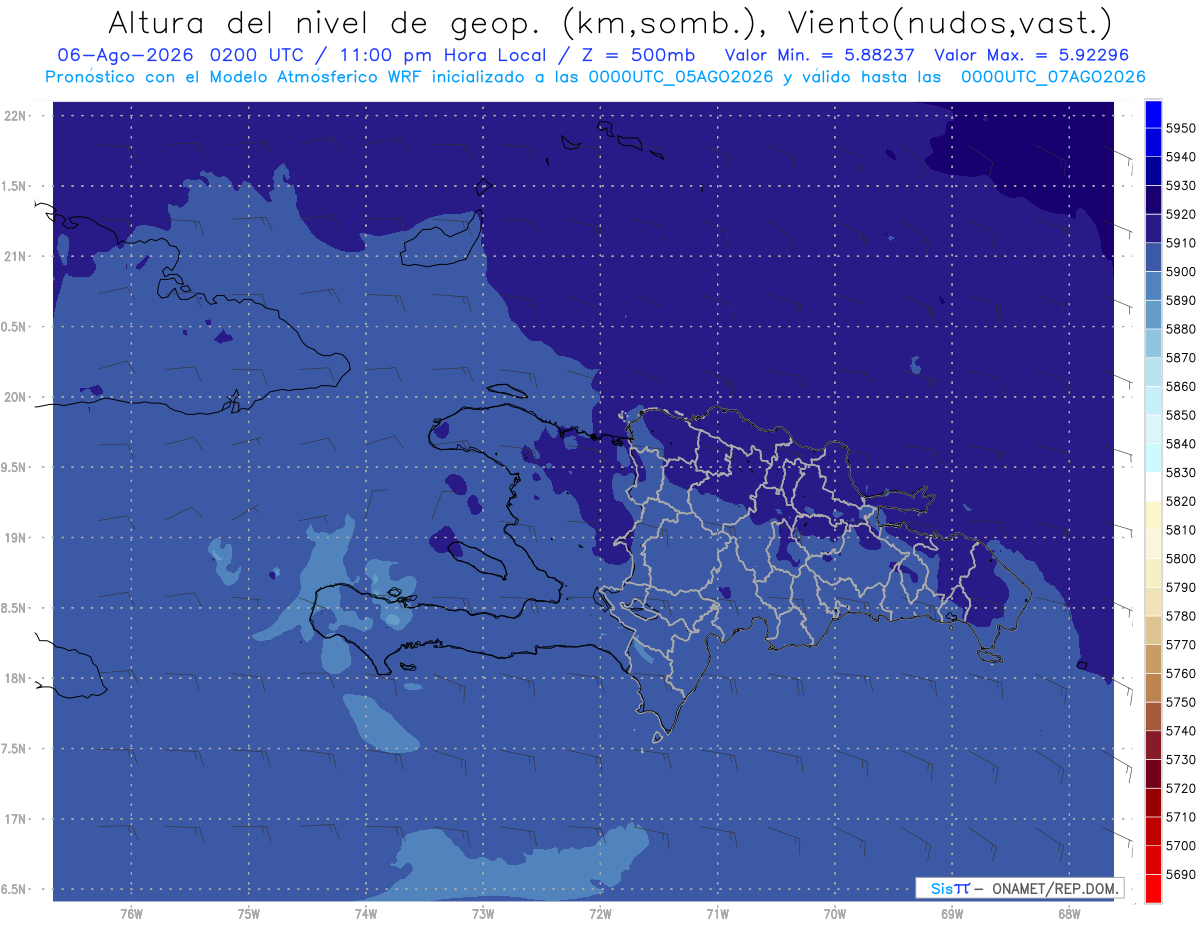Click the 5850 colorbar label

pos(1181,415)
